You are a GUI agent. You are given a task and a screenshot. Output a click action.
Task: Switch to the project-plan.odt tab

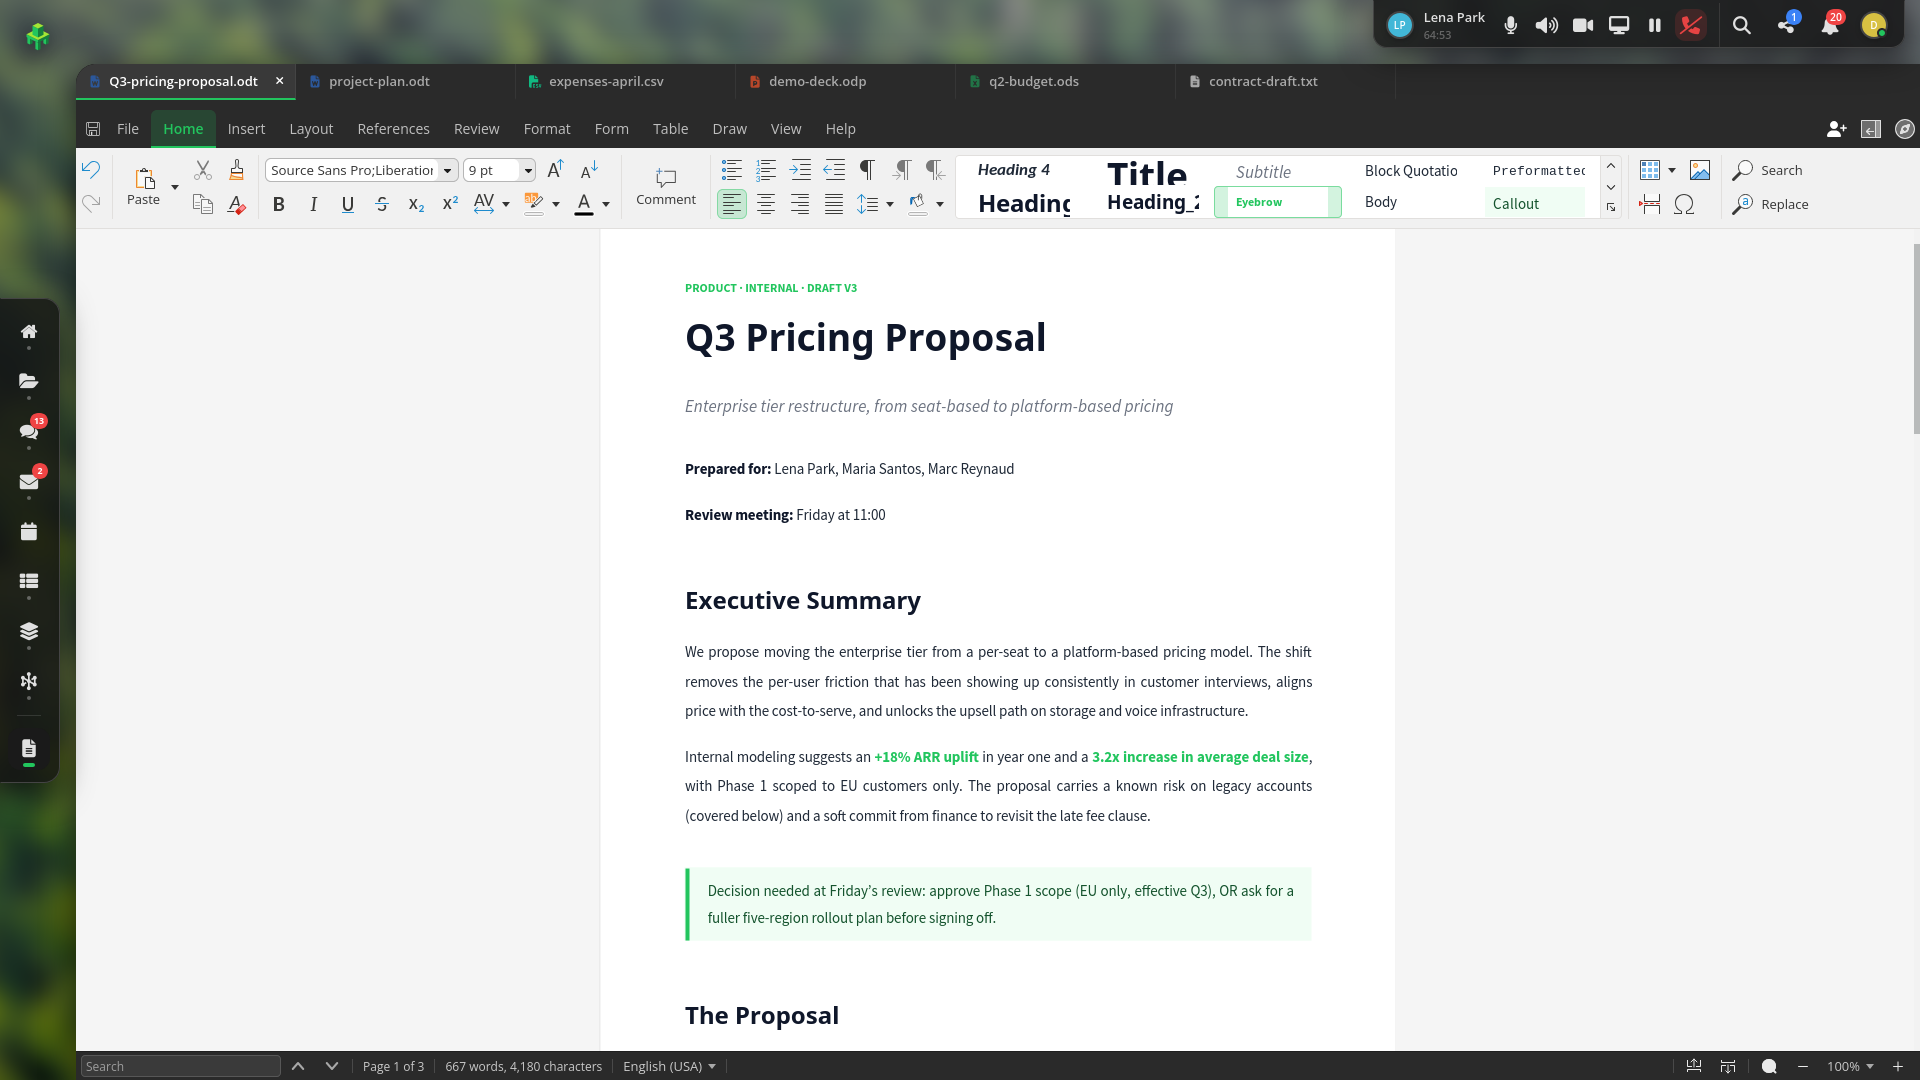pyautogui.click(x=405, y=81)
